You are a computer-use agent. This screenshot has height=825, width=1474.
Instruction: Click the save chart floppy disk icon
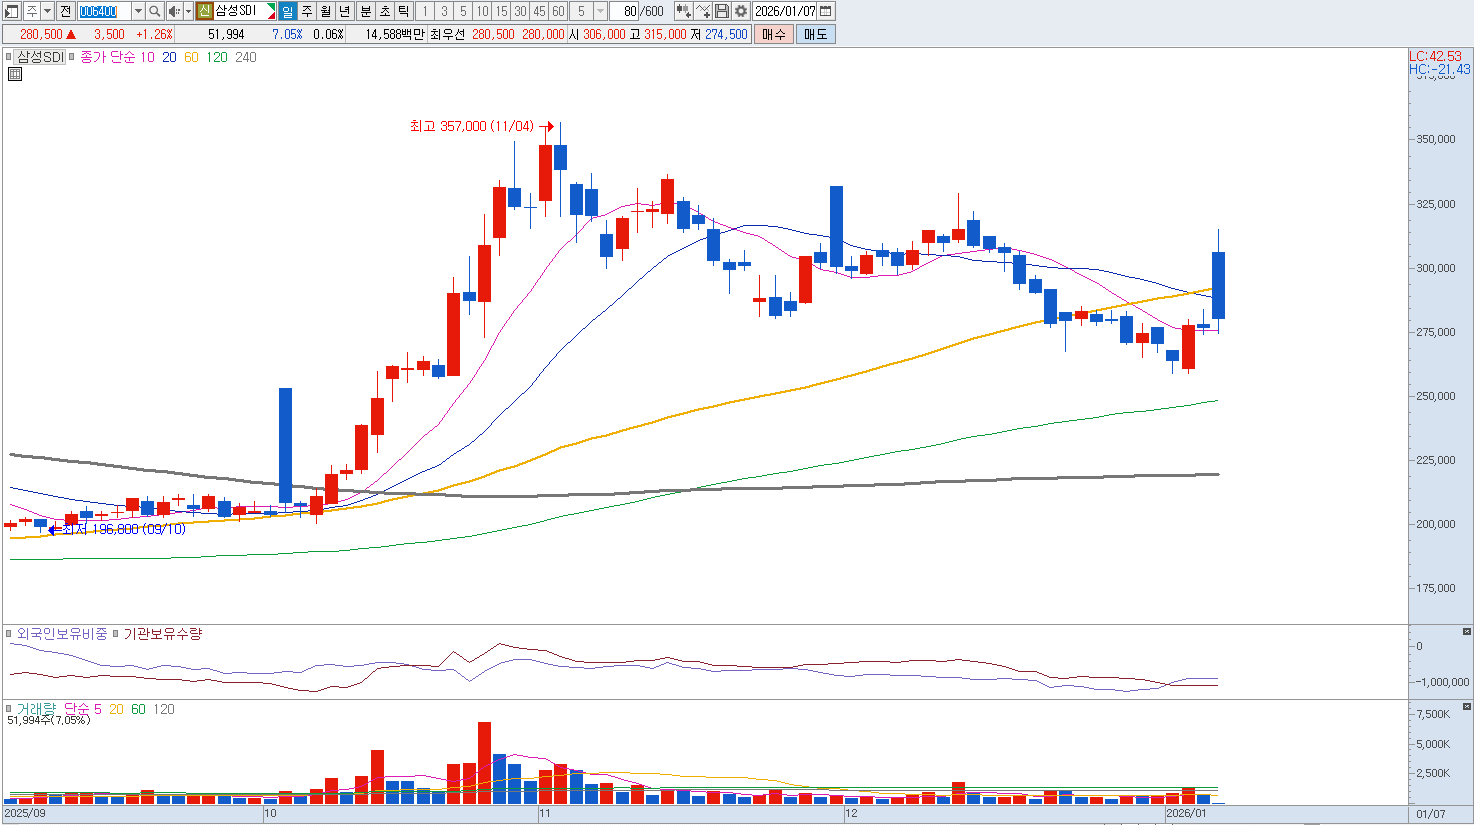(x=722, y=11)
